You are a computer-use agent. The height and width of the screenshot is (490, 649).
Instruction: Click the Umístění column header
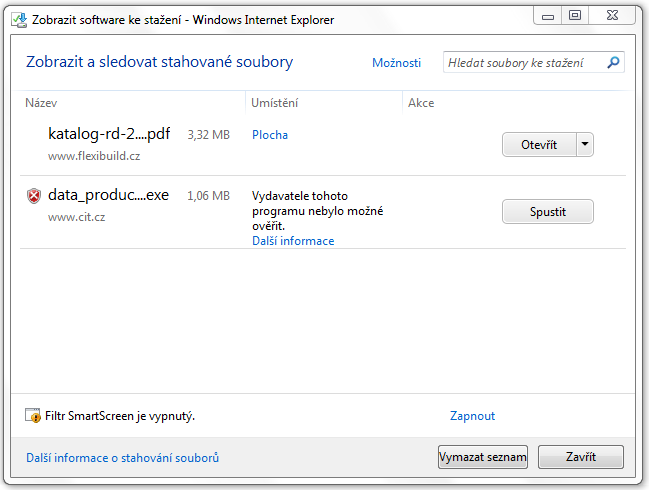click(274, 103)
